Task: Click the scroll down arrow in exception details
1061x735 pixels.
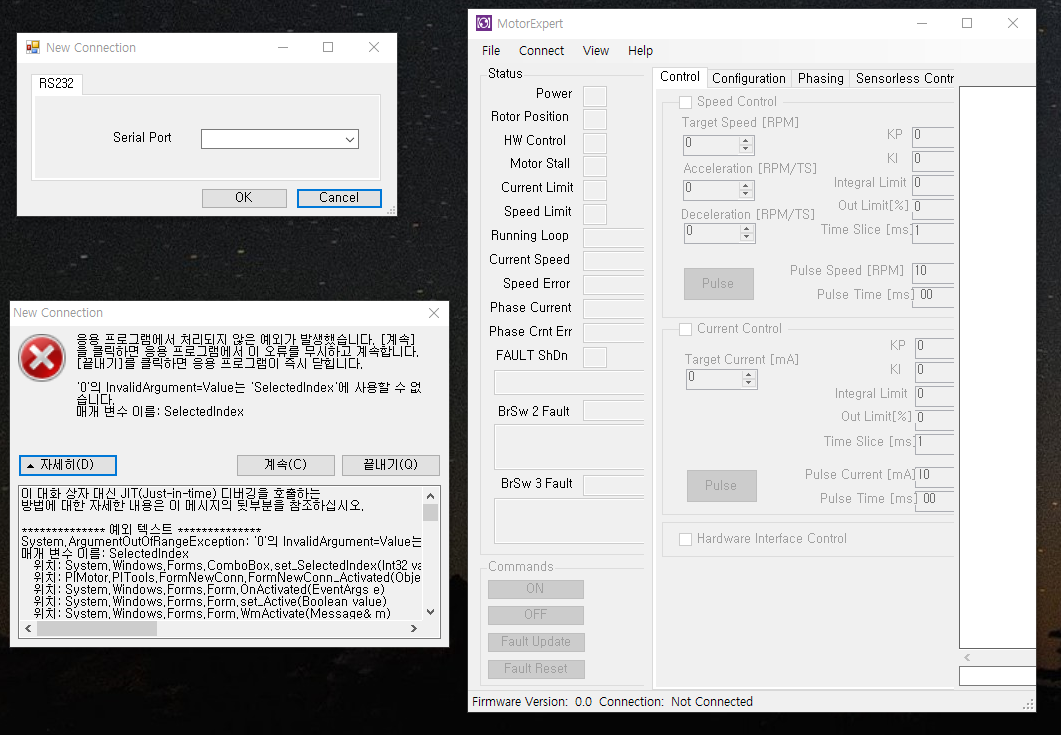Action: click(x=430, y=612)
